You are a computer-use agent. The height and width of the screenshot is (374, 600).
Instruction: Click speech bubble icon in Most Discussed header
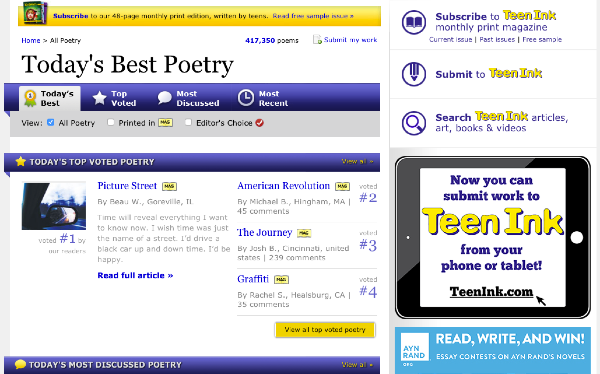tap(20, 364)
